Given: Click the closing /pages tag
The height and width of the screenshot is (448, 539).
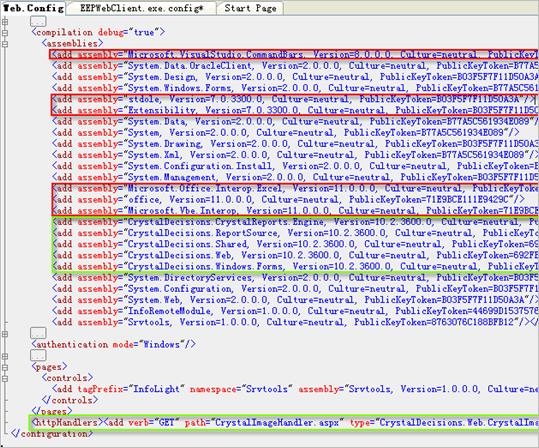Looking at the screenshot, I should tap(52, 411).
